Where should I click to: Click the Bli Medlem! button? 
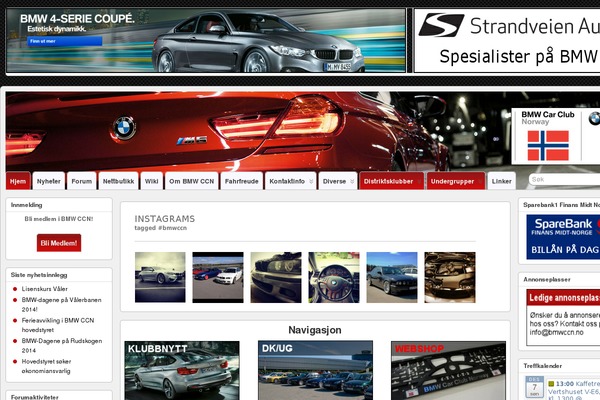[59, 243]
